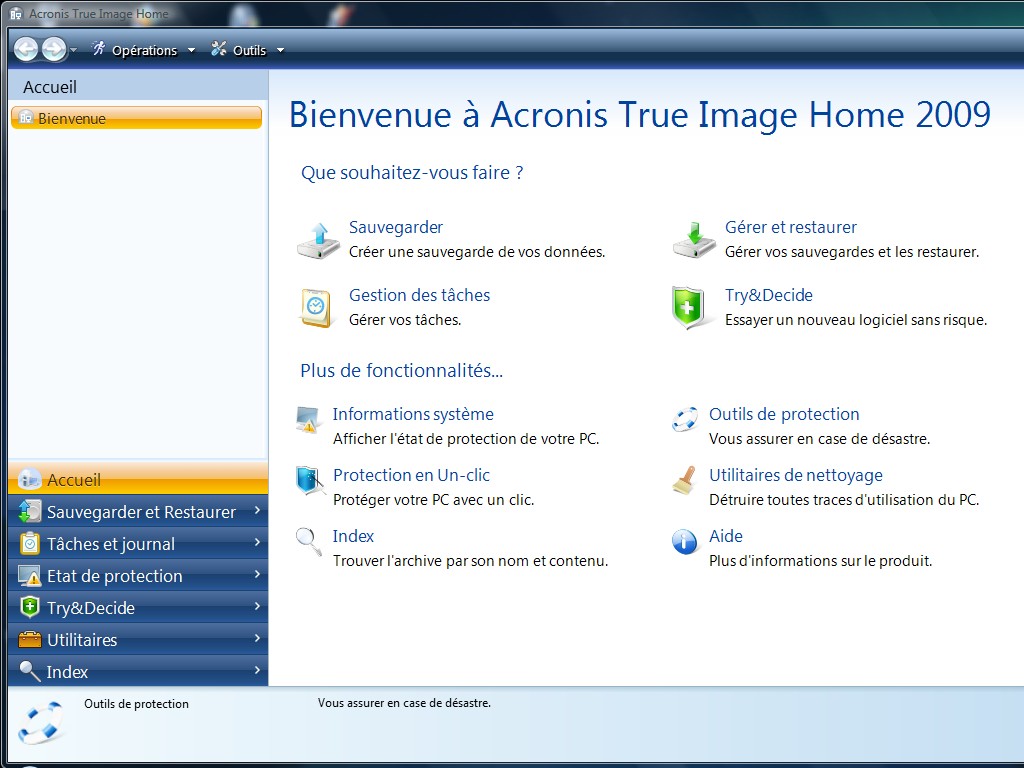Expand Etat de protection chevron

click(x=257, y=574)
